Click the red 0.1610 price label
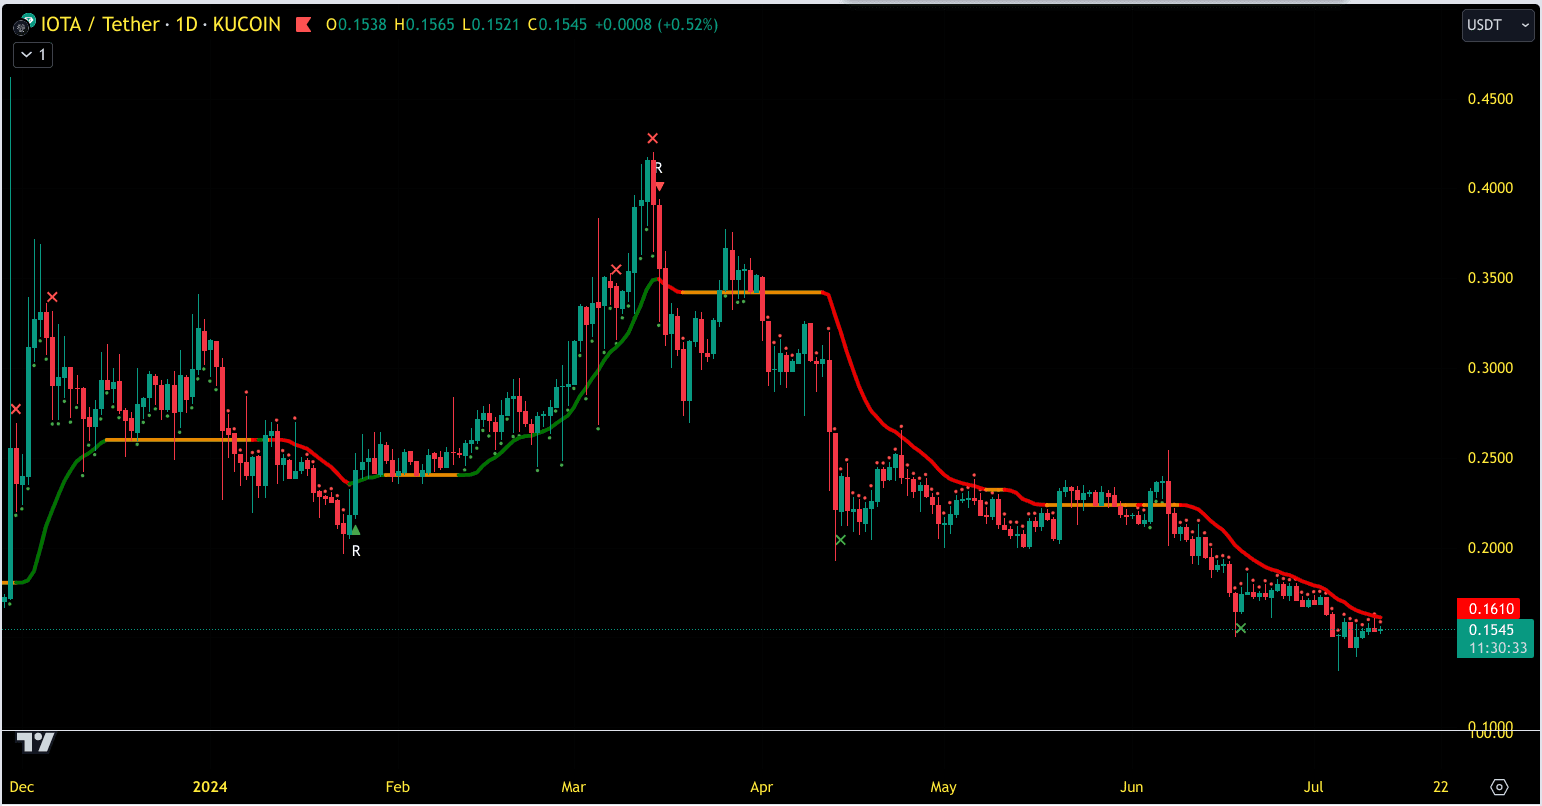 tap(1488, 608)
